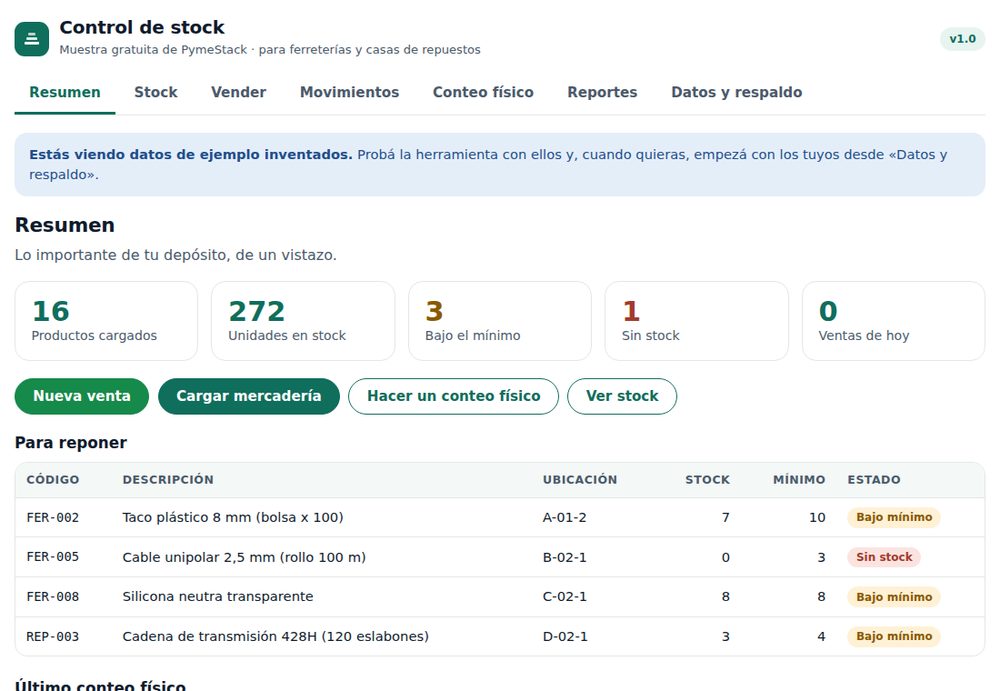This screenshot has height=691, width=1000.
Task: Select the 16 Productos cargados card
Action: [x=106, y=321]
